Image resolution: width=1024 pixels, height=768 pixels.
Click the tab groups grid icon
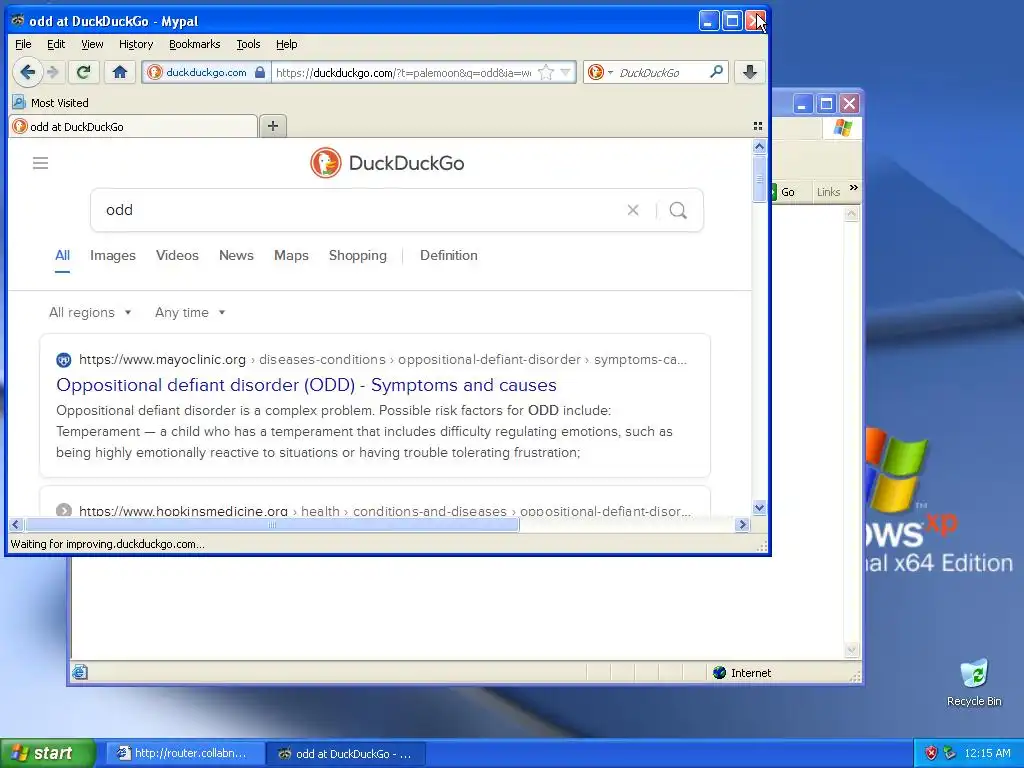(x=758, y=126)
